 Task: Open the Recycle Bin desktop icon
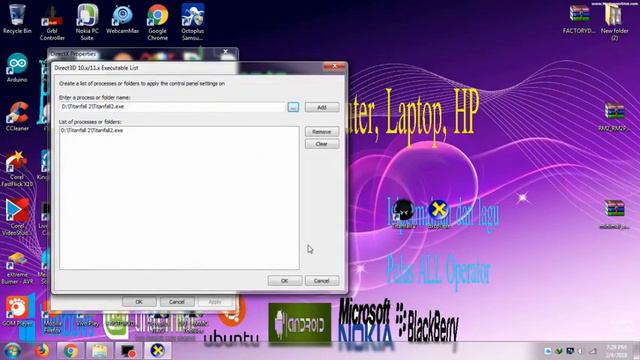(17, 18)
